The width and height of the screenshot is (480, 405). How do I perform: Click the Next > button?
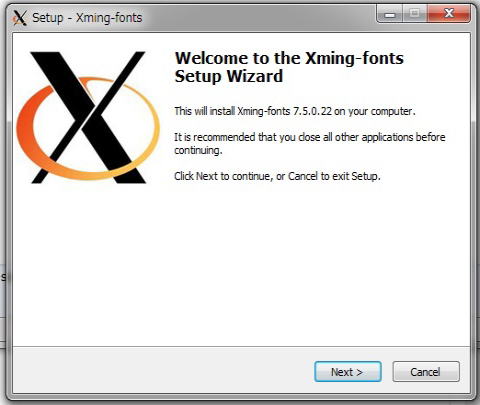pos(348,372)
